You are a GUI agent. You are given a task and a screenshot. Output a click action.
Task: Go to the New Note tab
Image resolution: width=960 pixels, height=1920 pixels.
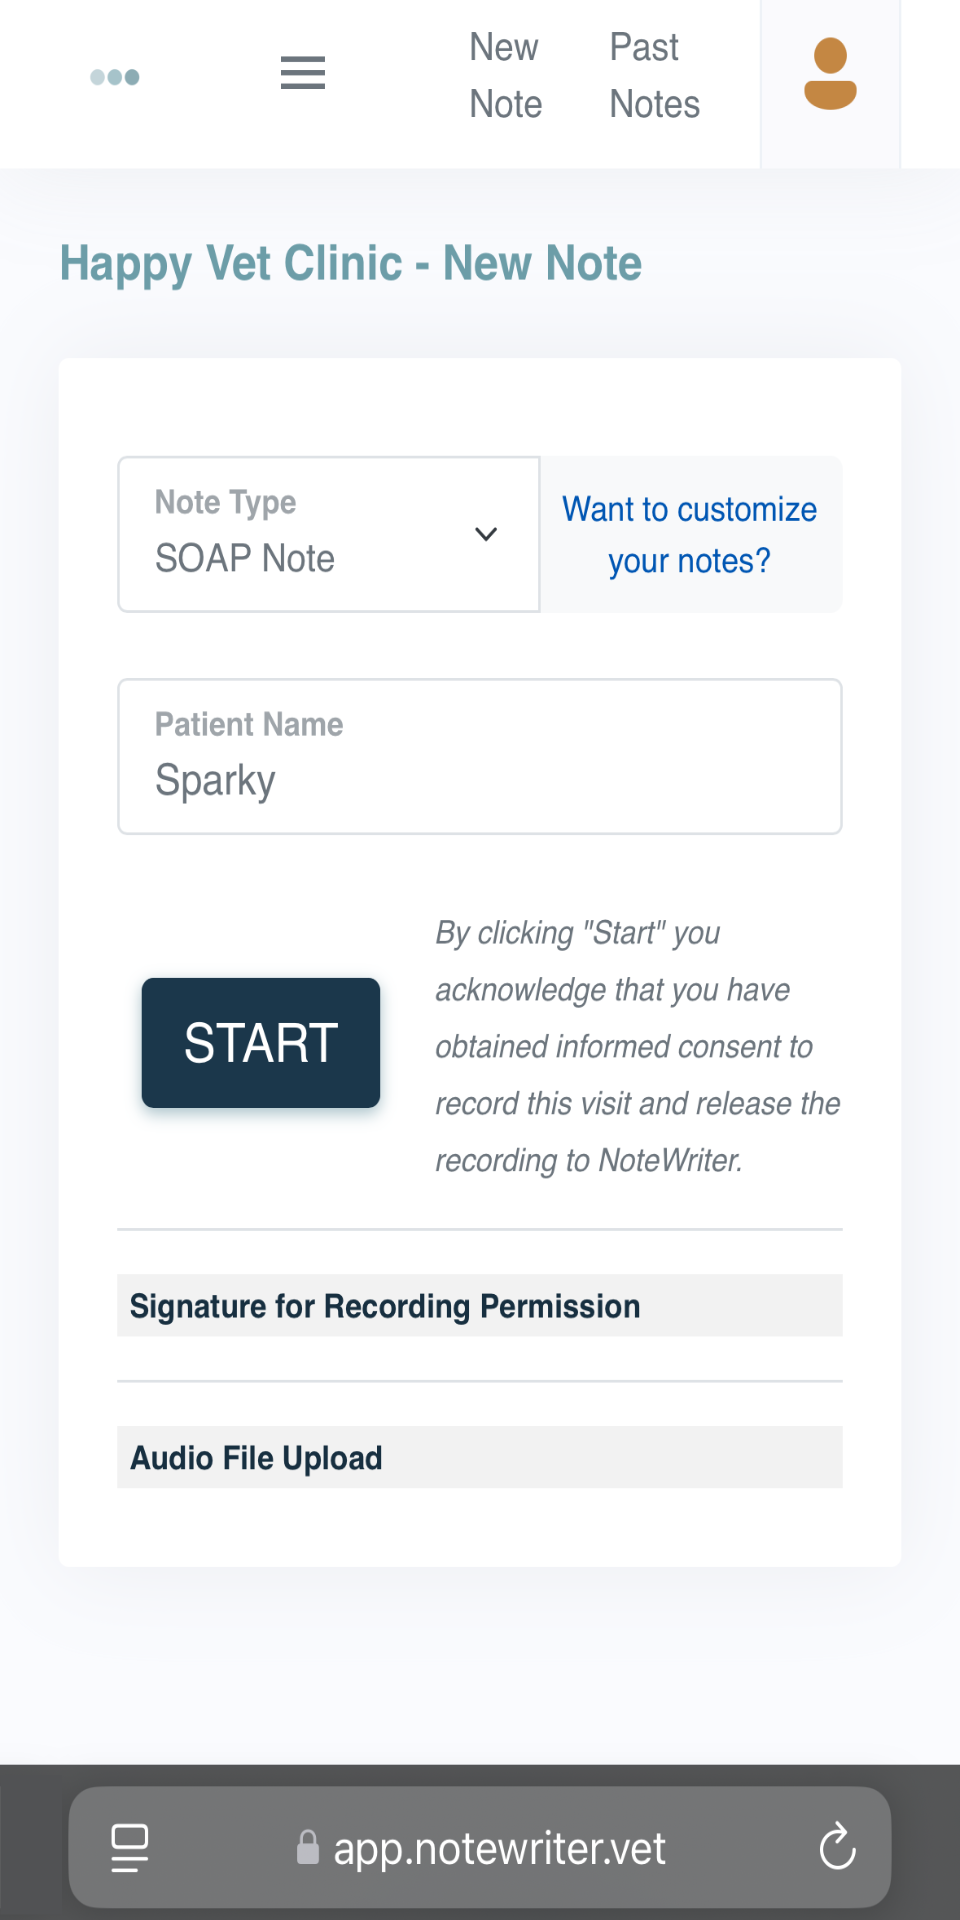[x=506, y=76]
